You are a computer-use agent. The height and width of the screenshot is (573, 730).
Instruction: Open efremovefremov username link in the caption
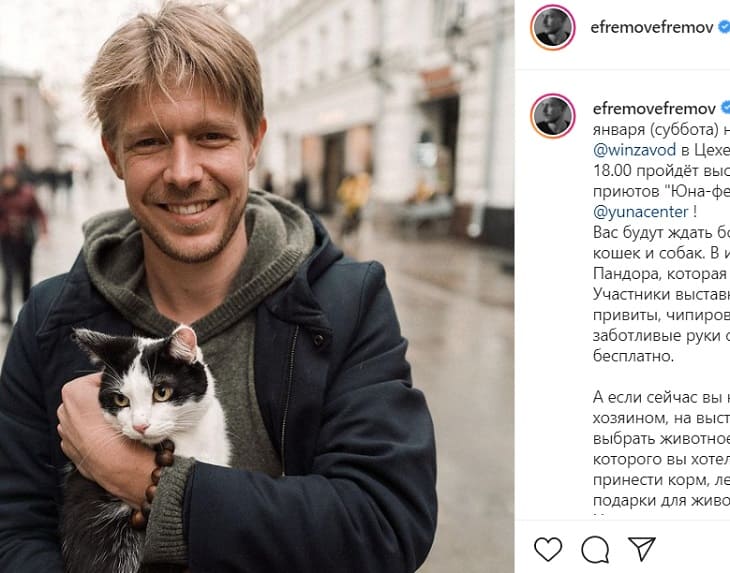[654, 108]
